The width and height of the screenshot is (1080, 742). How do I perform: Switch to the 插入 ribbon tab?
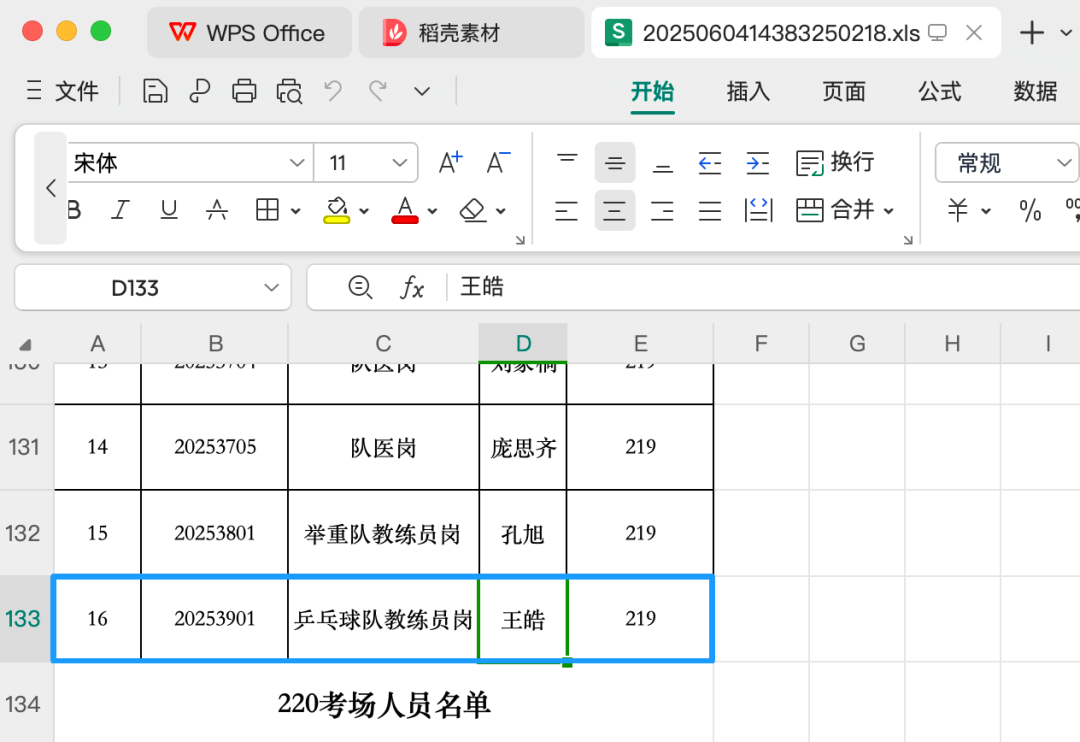748,92
